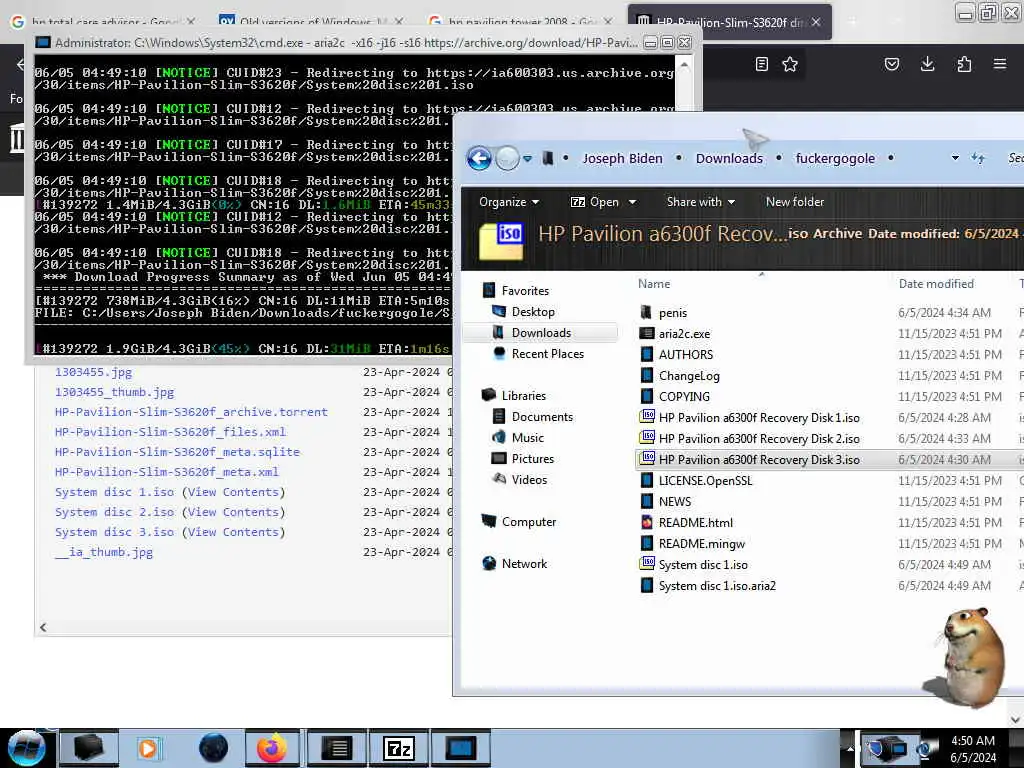This screenshot has width=1024, height=768.
Task: Select the ChangeLog file
Action: pyautogui.click(x=689, y=376)
